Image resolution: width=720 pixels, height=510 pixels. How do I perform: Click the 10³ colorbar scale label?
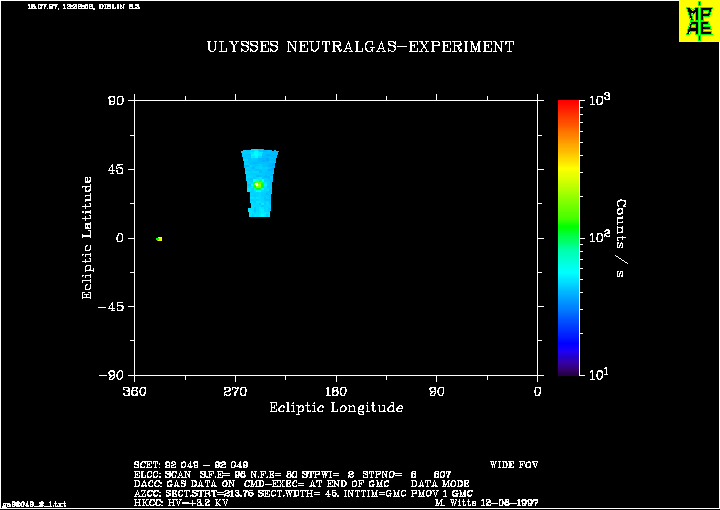click(601, 99)
